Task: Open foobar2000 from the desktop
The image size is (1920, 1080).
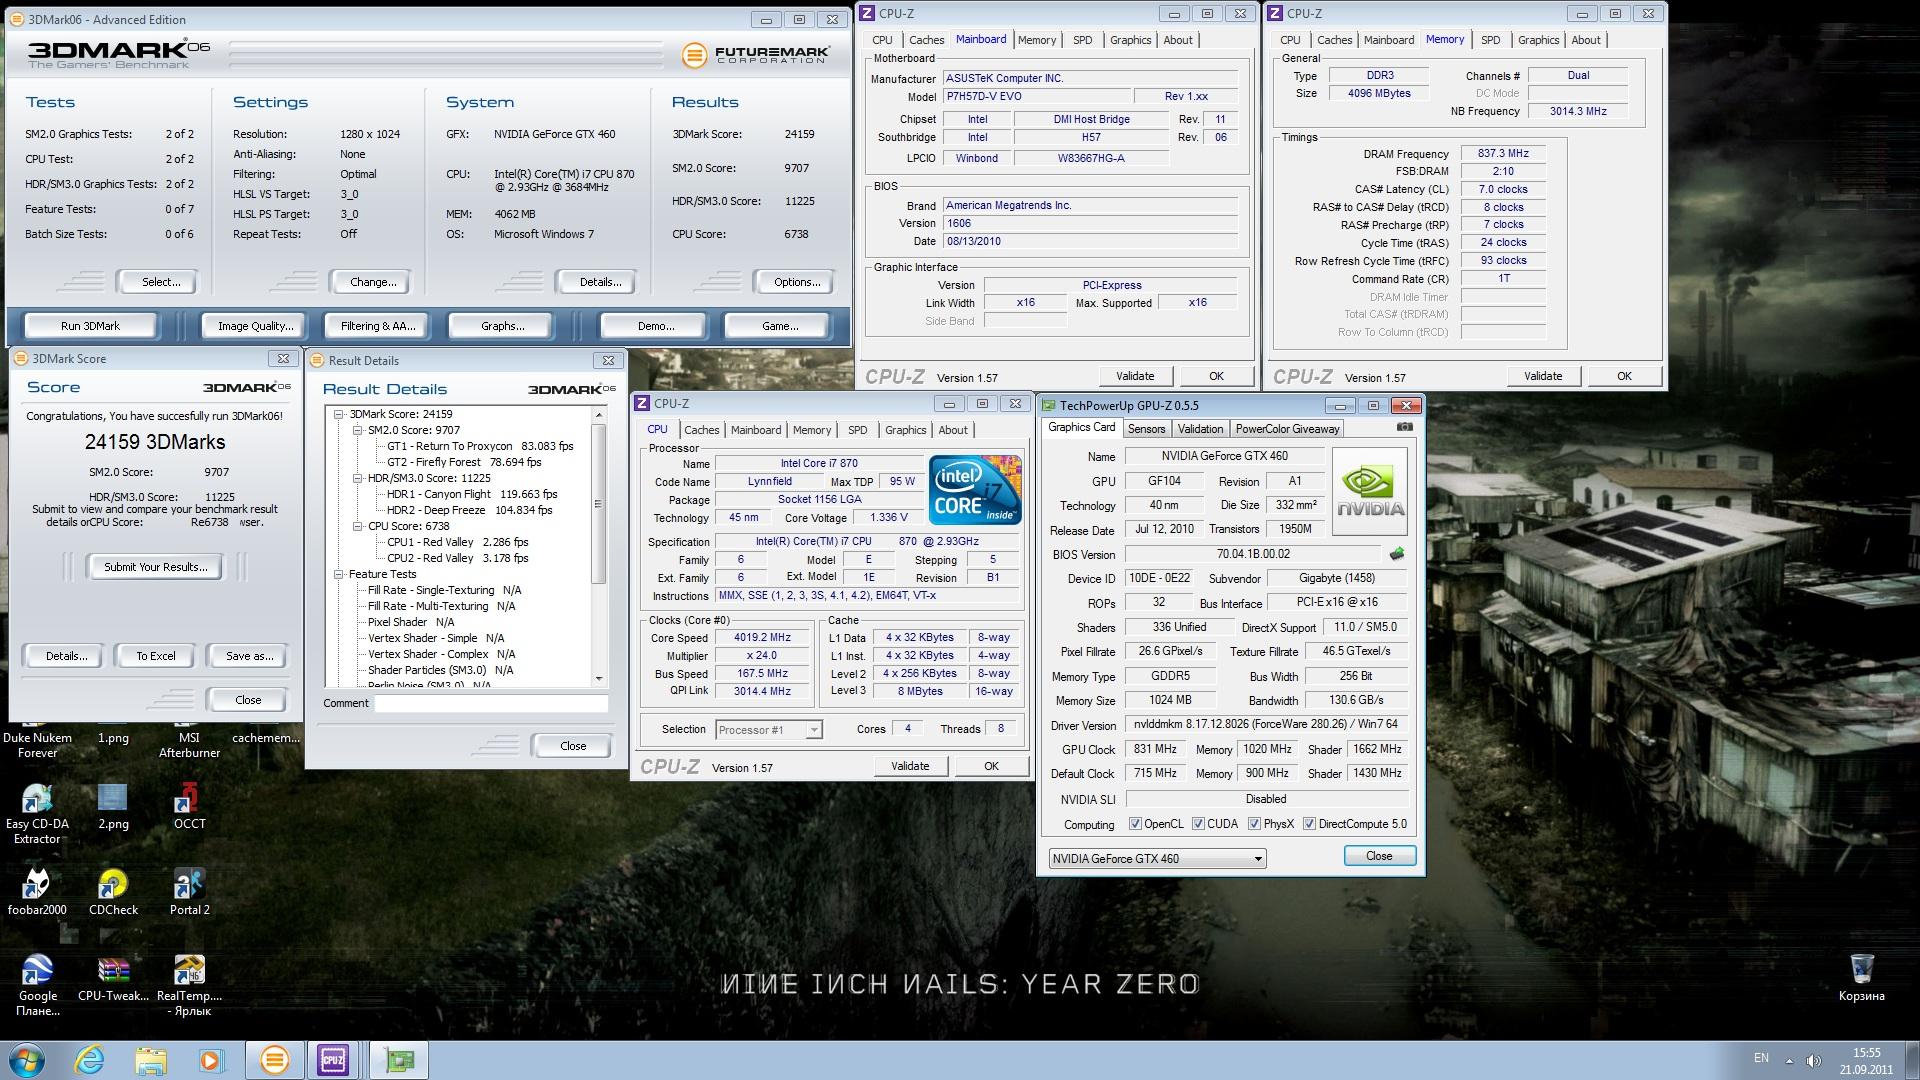Action: tap(37, 893)
